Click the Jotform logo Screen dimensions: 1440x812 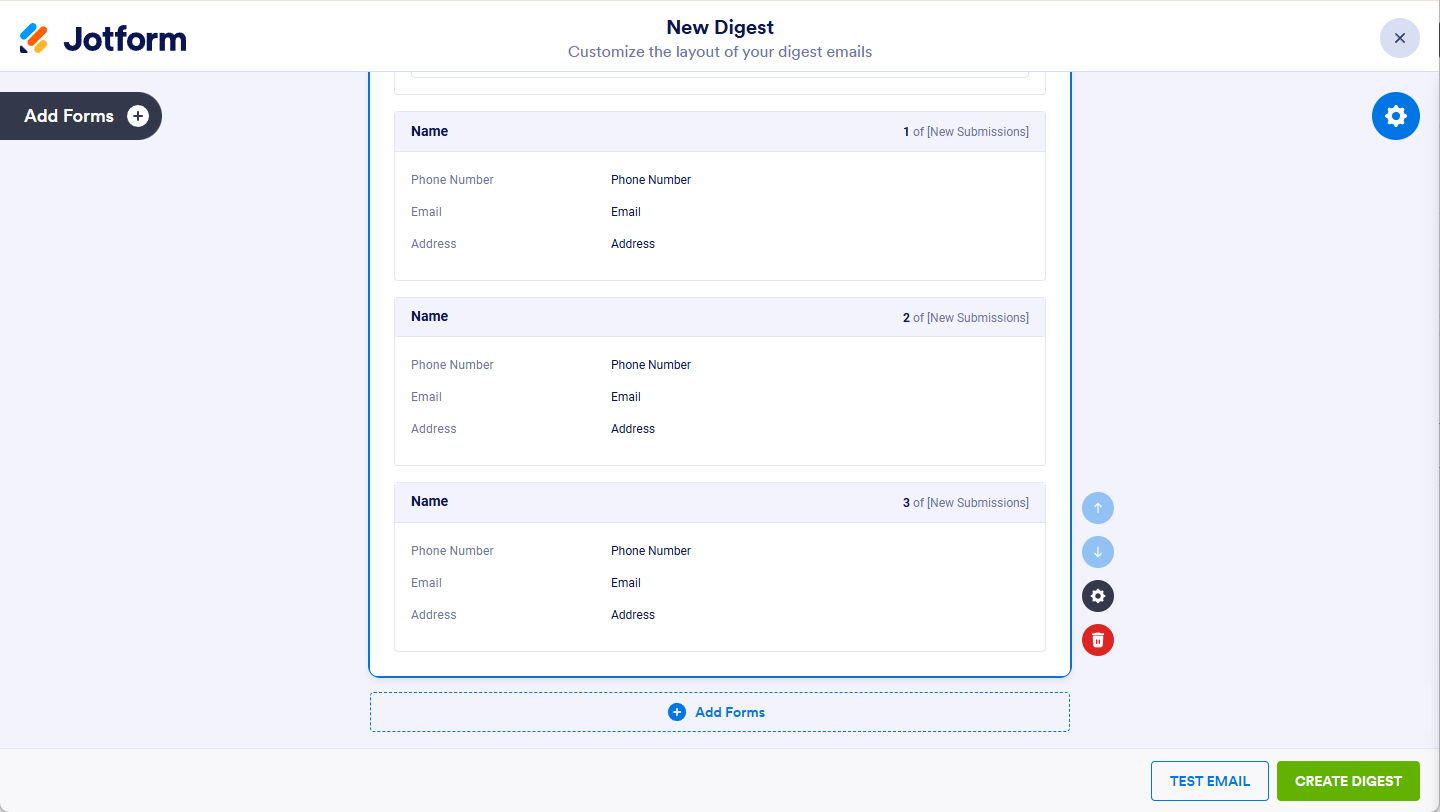(x=103, y=39)
